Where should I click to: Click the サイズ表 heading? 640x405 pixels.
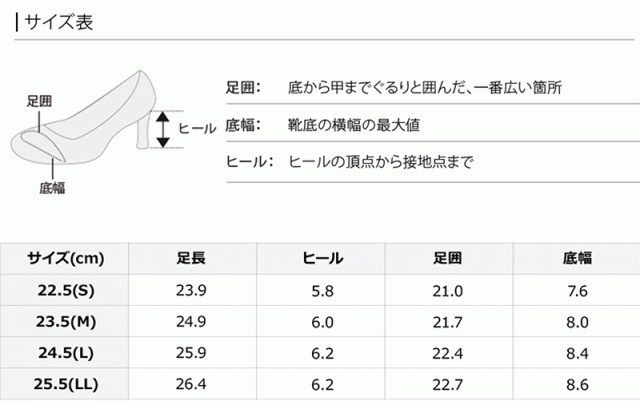tap(57, 22)
